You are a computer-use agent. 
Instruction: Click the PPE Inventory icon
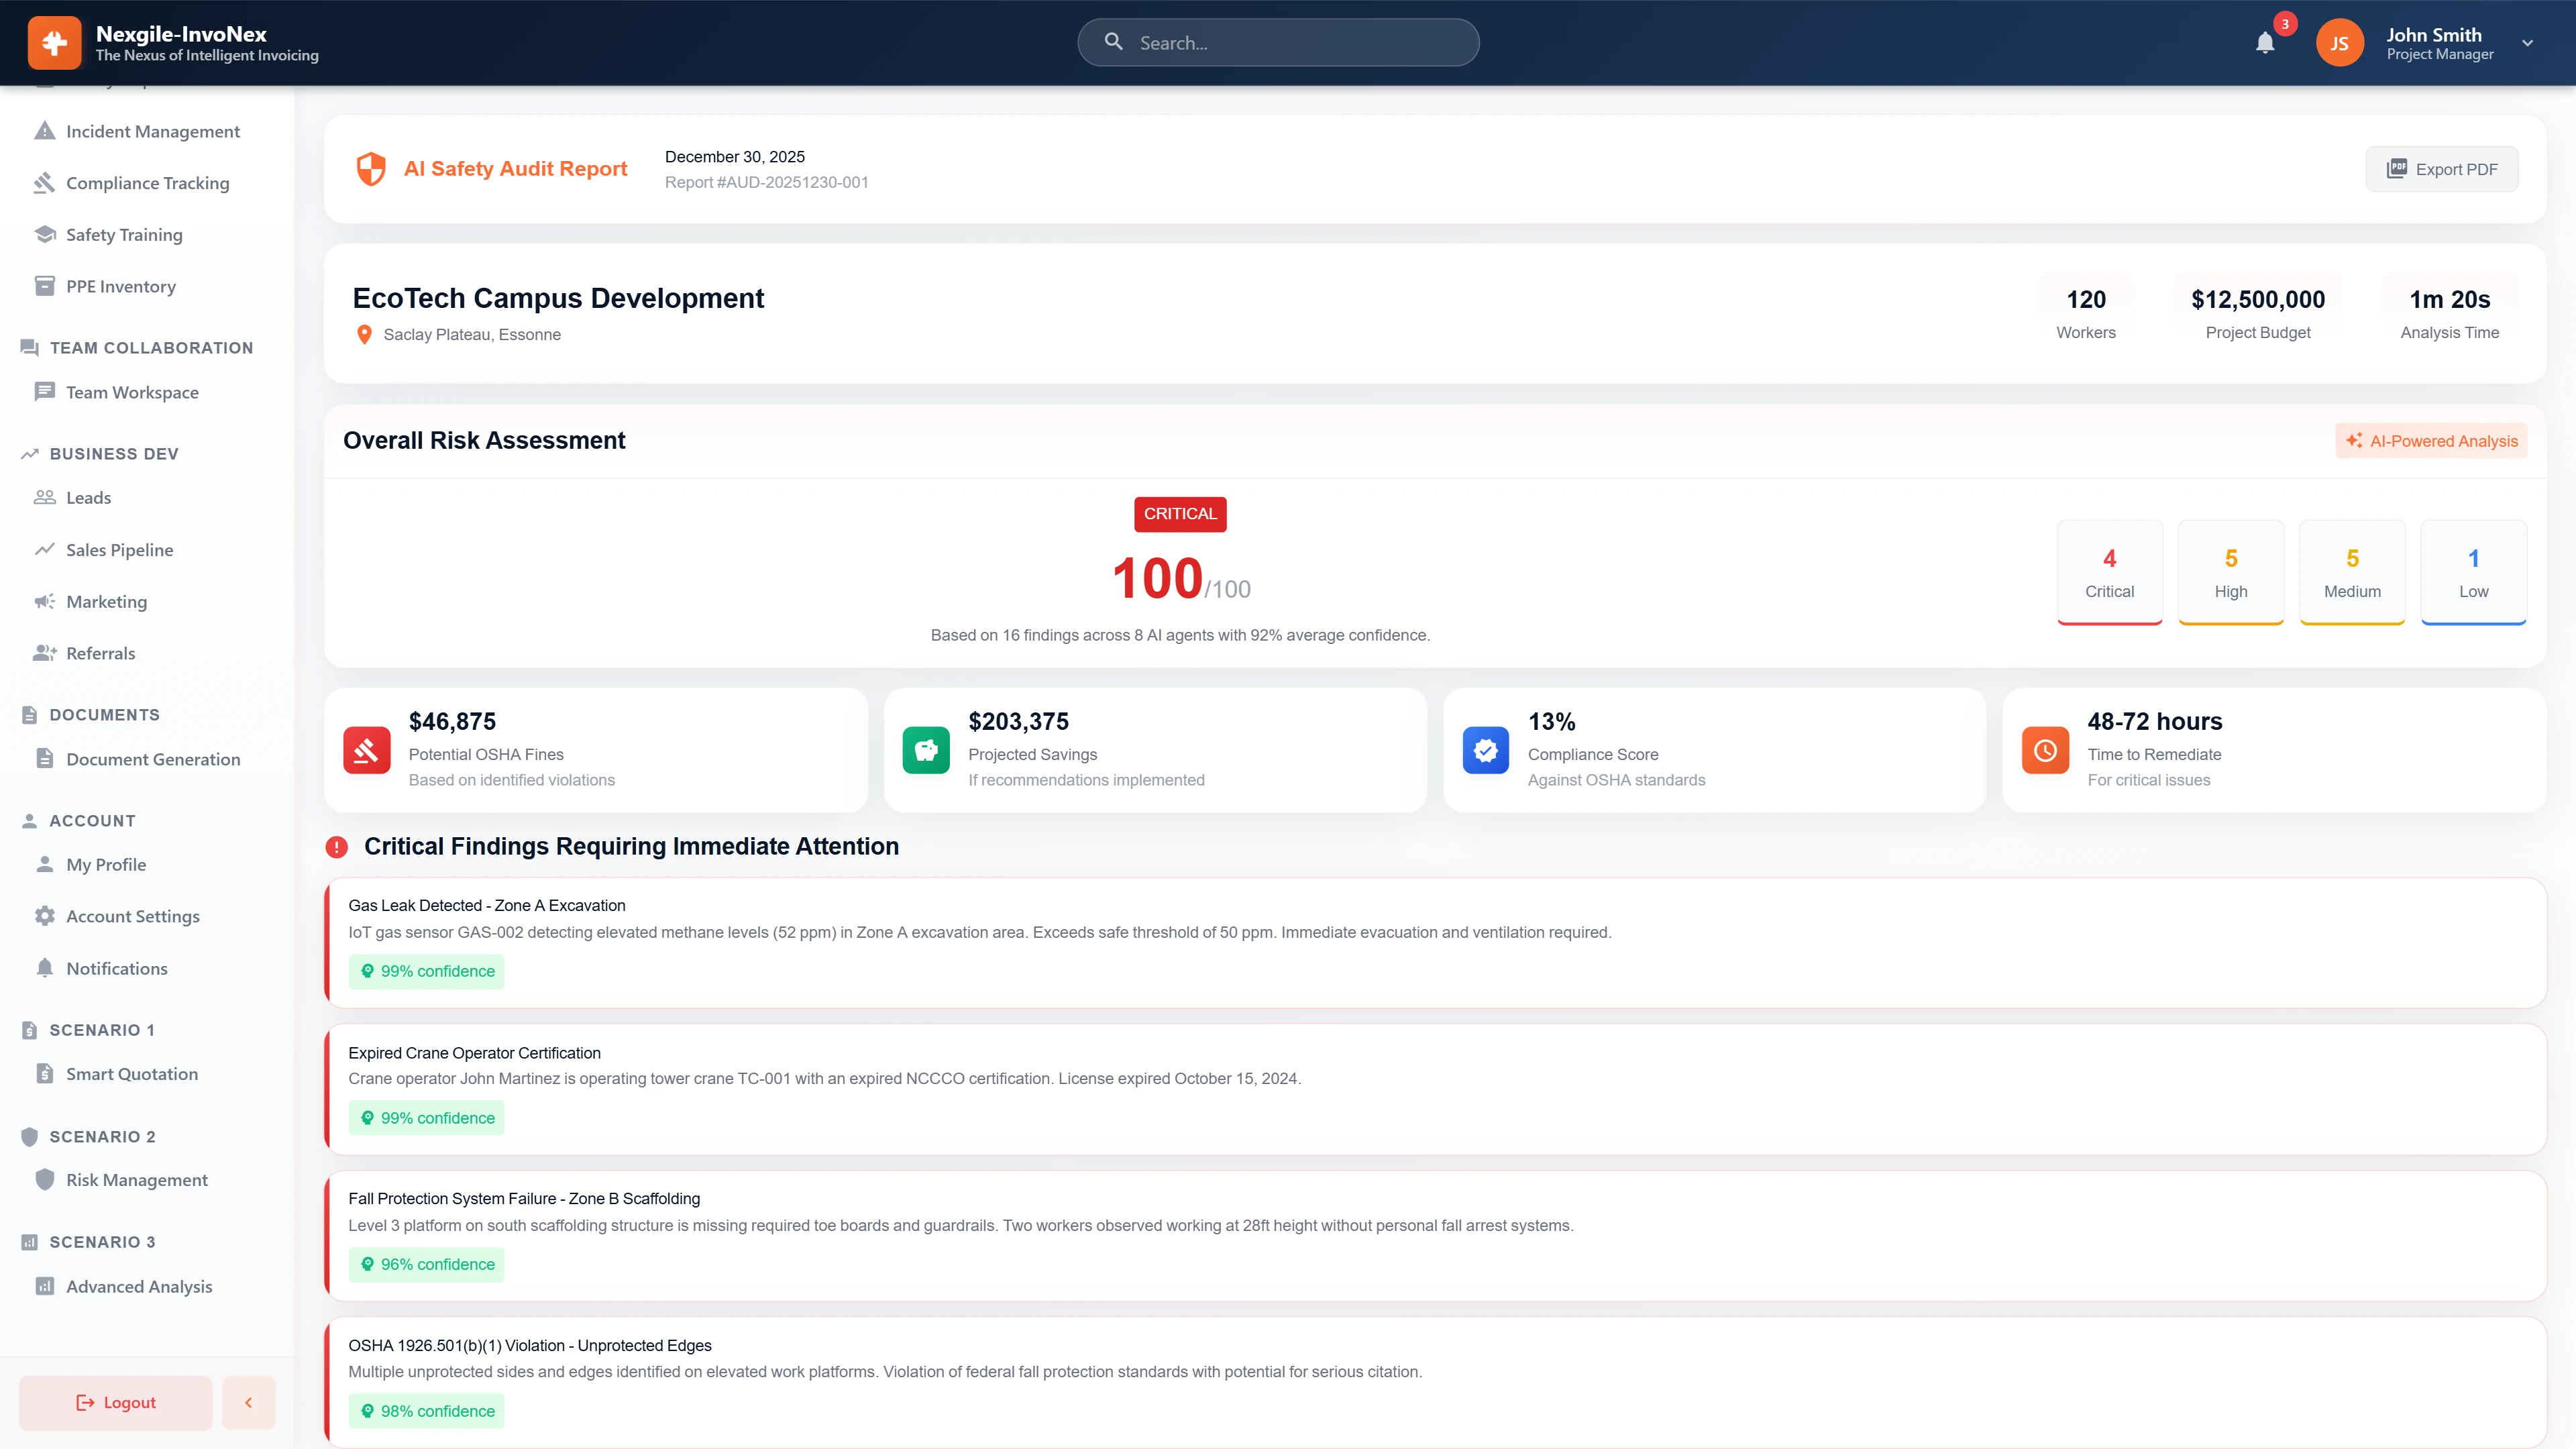45,286
